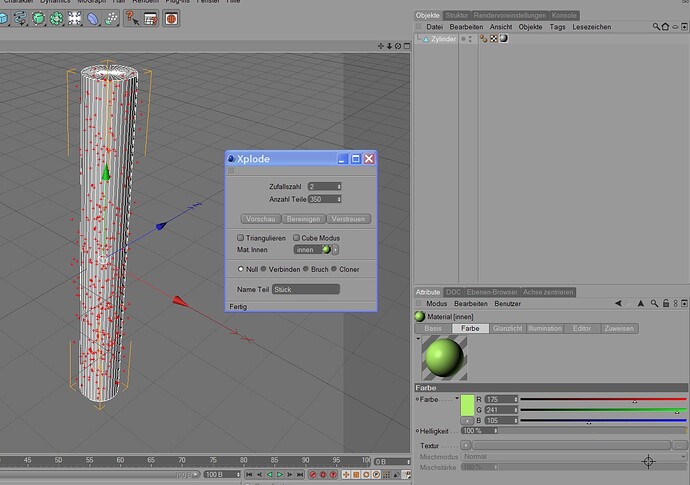Screen dimensions: 690x485
Task: Click the viewport move camera icon
Action: coord(381,46)
